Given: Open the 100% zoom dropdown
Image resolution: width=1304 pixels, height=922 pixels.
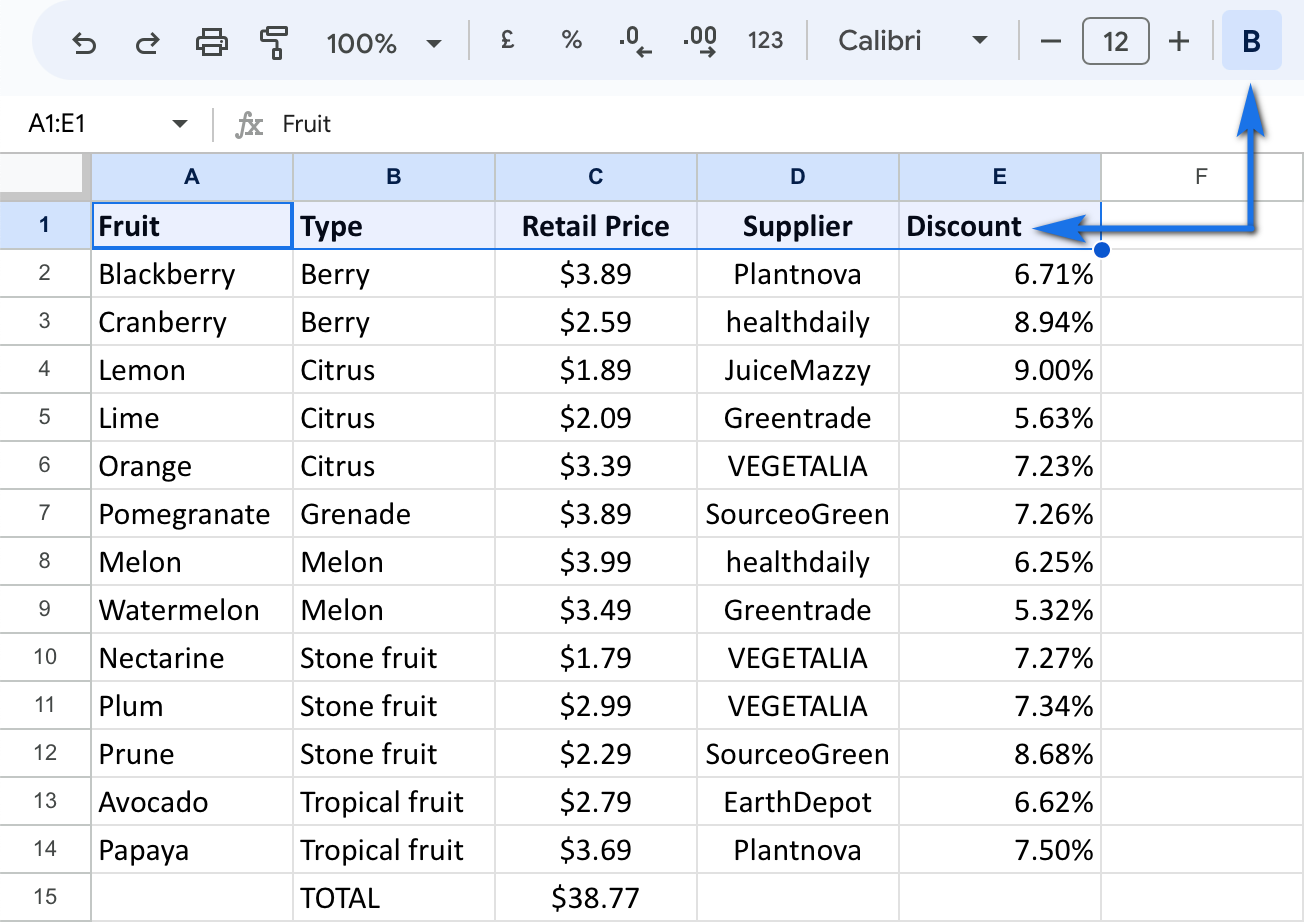Looking at the screenshot, I should coord(384,43).
